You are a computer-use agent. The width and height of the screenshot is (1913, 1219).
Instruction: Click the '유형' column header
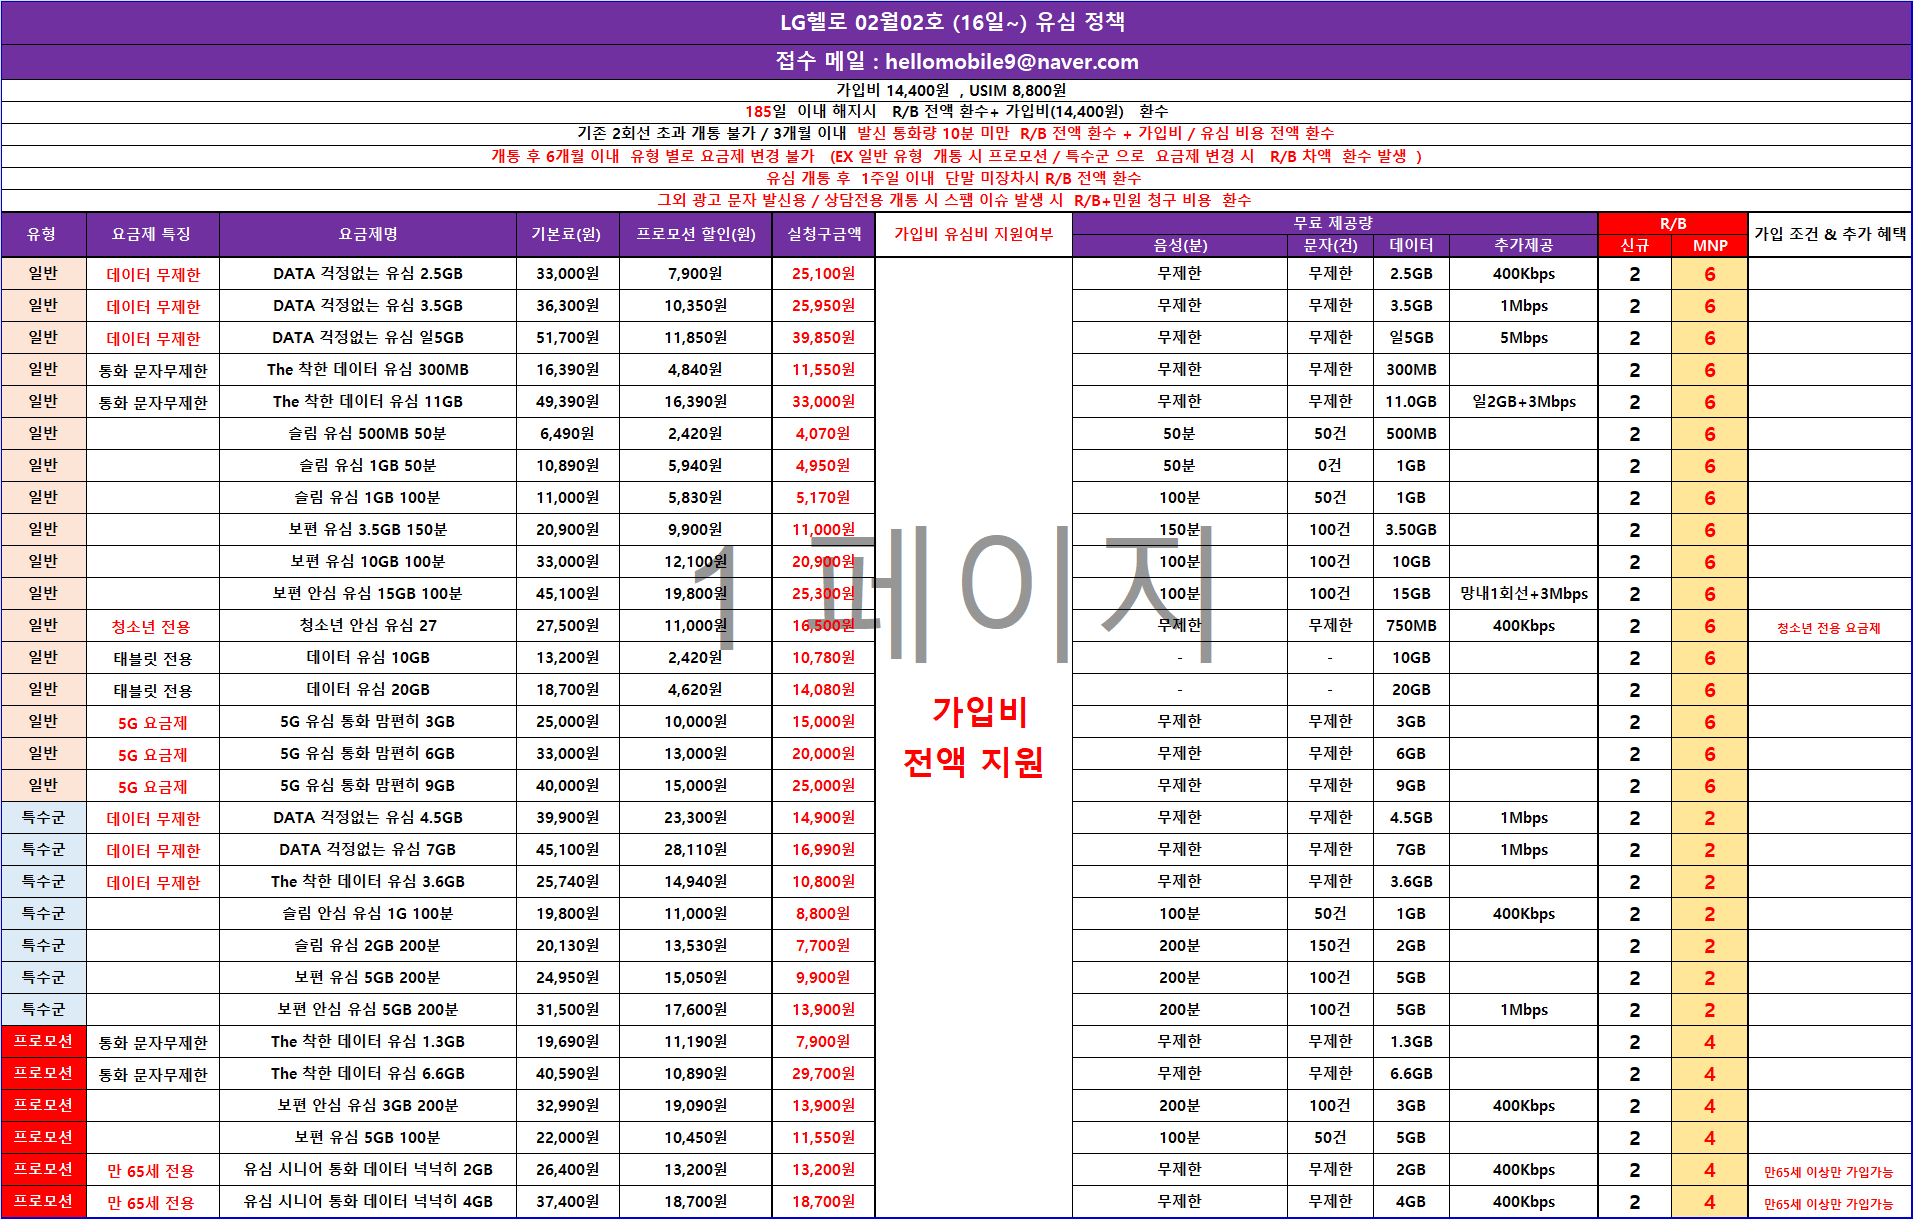point(43,234)
